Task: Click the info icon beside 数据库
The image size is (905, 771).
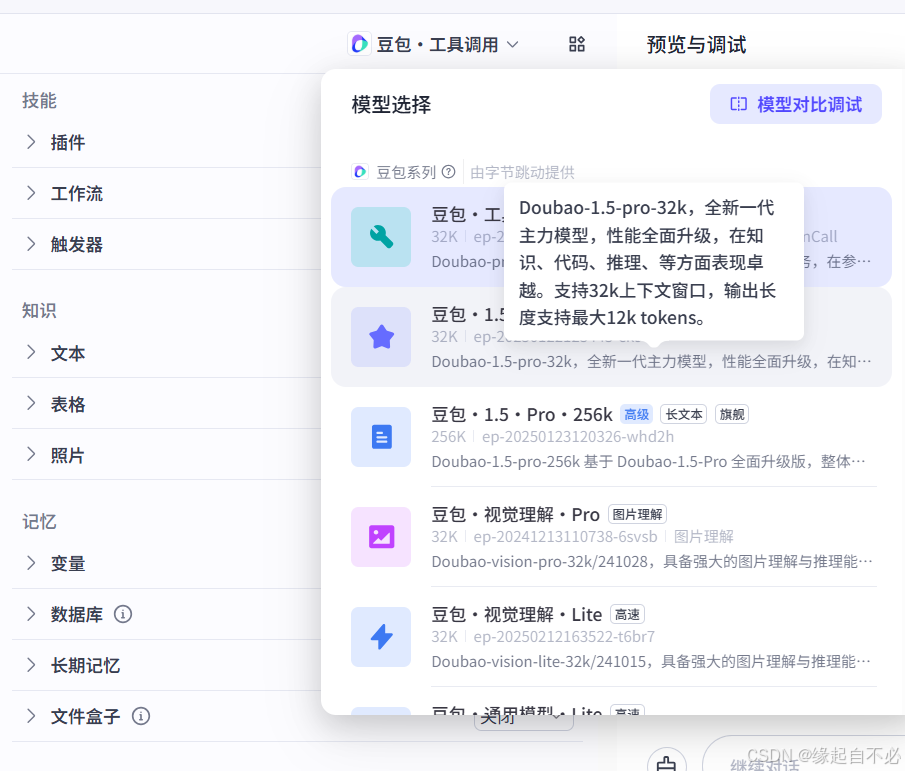Action: (123, 614)
